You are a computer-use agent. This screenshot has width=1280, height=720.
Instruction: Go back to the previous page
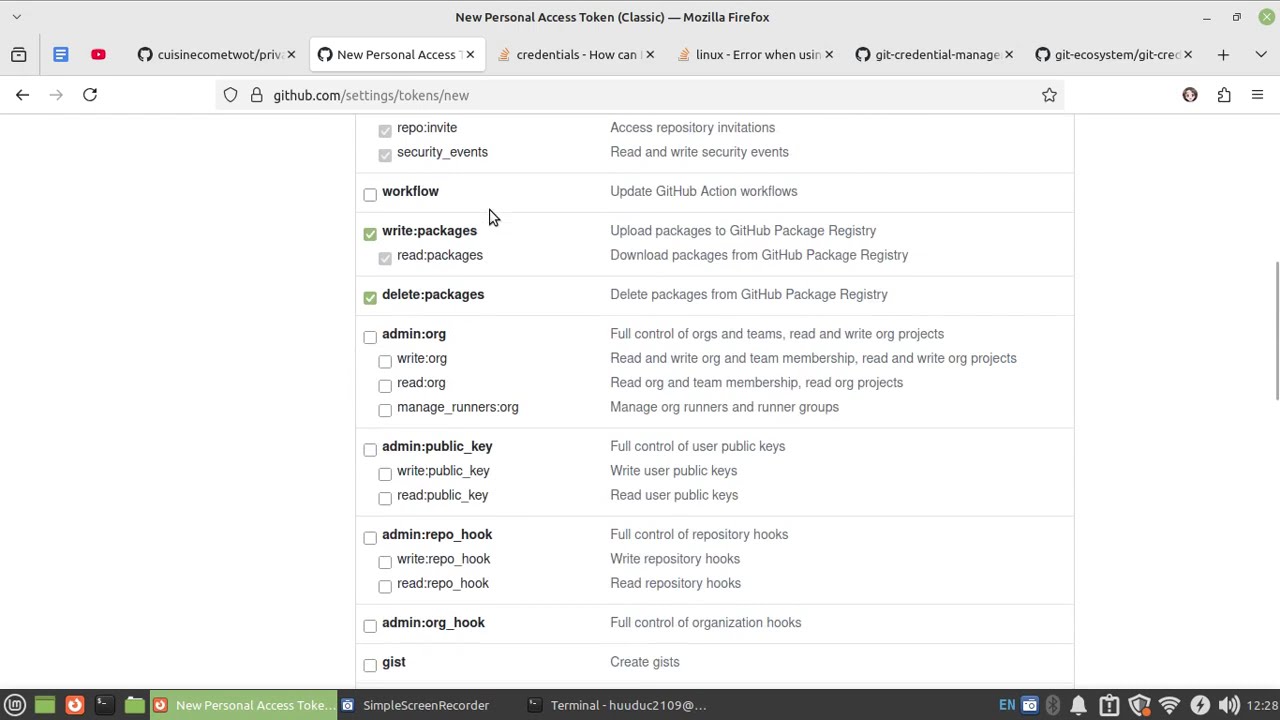tap(22, 95)
